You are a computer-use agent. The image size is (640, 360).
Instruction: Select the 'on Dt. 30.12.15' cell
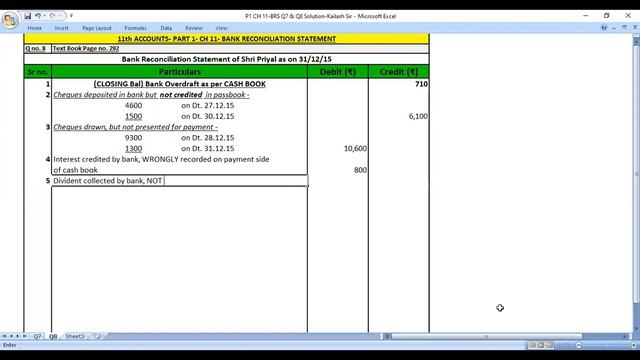208,116
